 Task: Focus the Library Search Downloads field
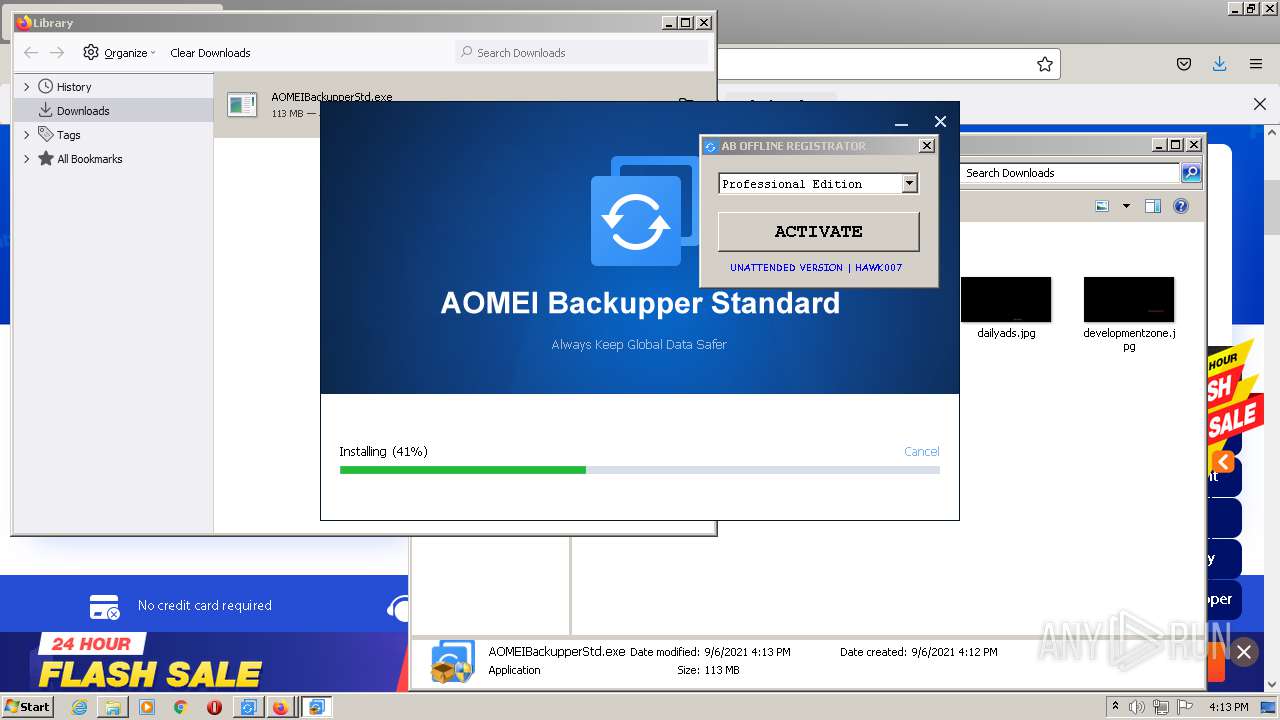coord(581,52)
